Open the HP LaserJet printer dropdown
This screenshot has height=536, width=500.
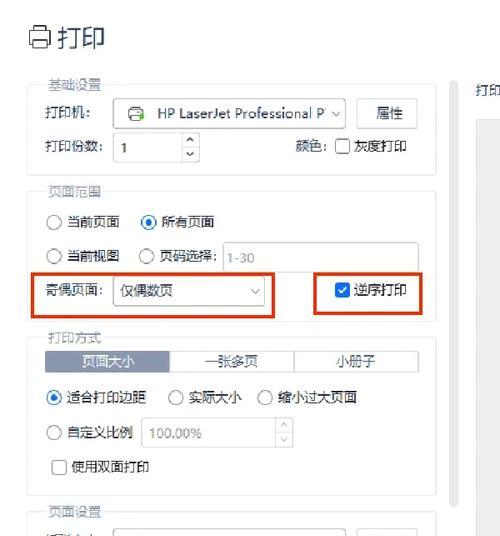229,113
